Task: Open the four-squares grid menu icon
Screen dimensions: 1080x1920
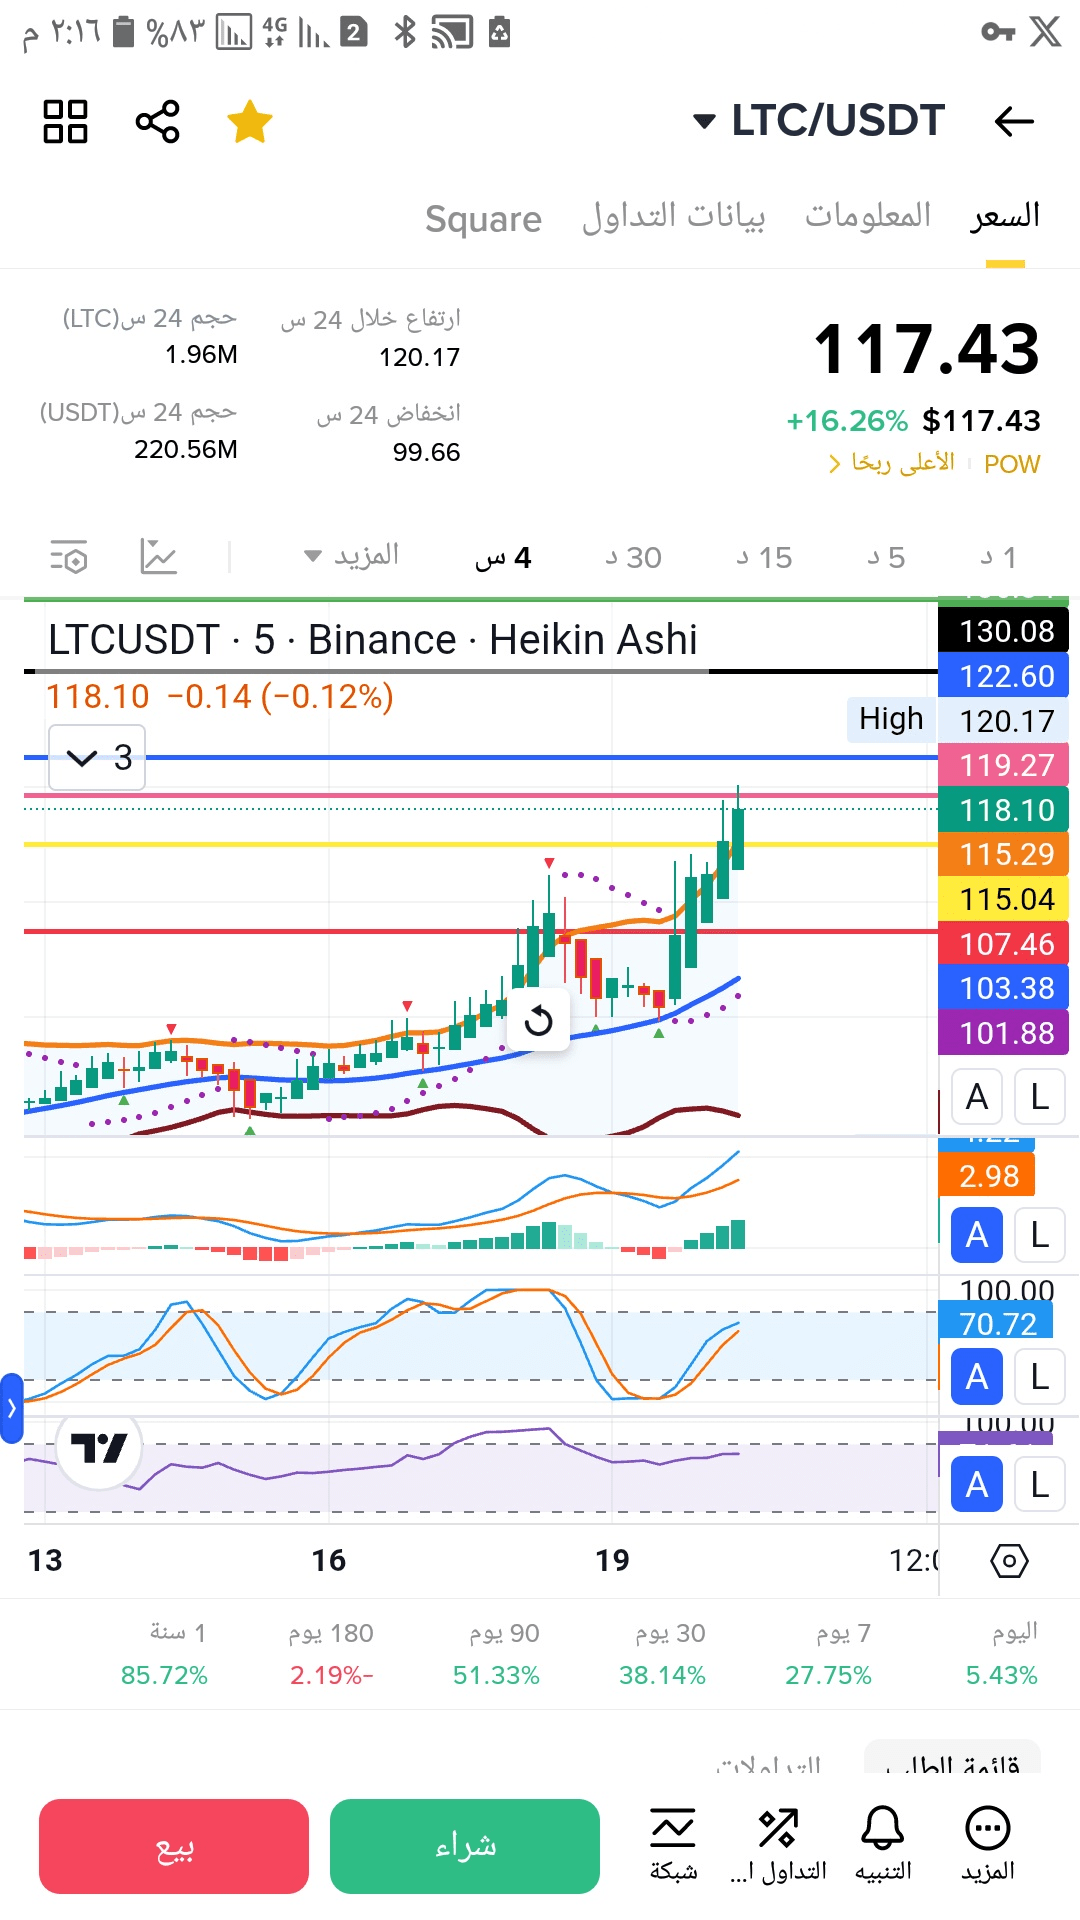Action: [66, 122]
